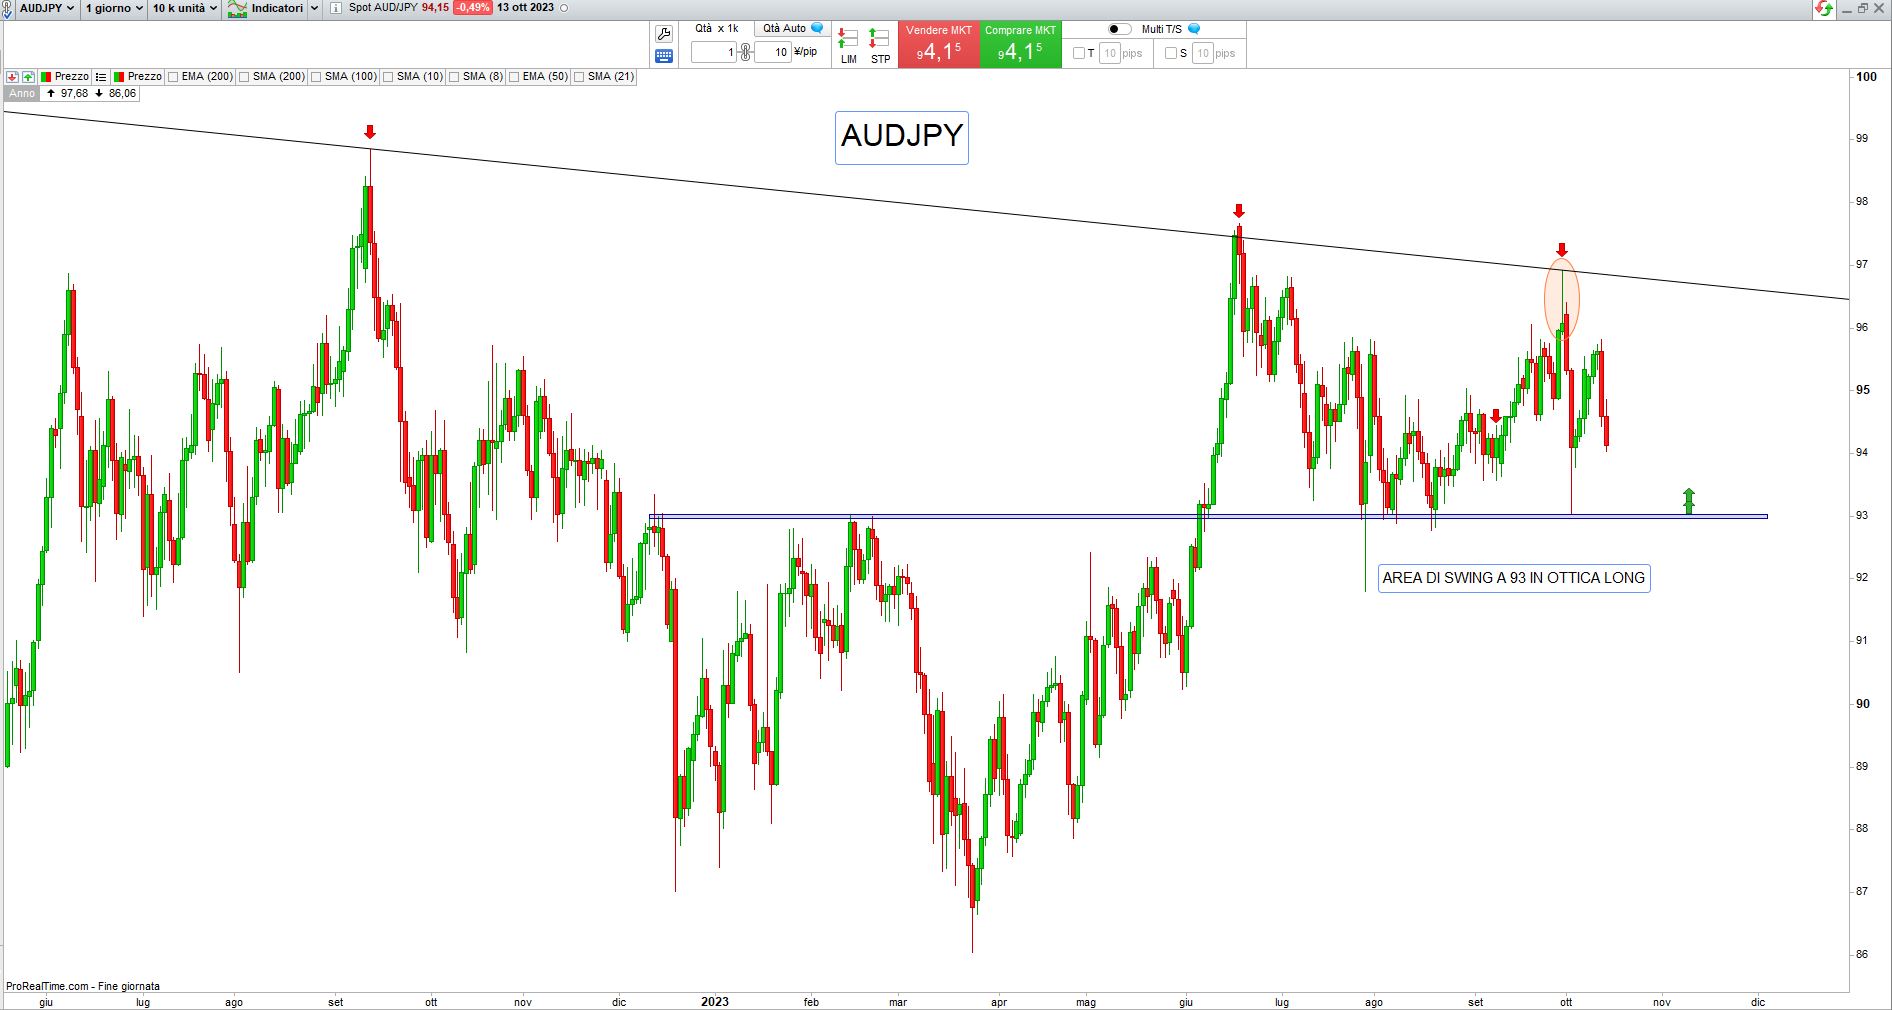Click the 'AREA DI SWING A 93 IN OTTICA LONG' note
The width and height of the screenshot is (1892, 1010).
tap(1514, 578)
